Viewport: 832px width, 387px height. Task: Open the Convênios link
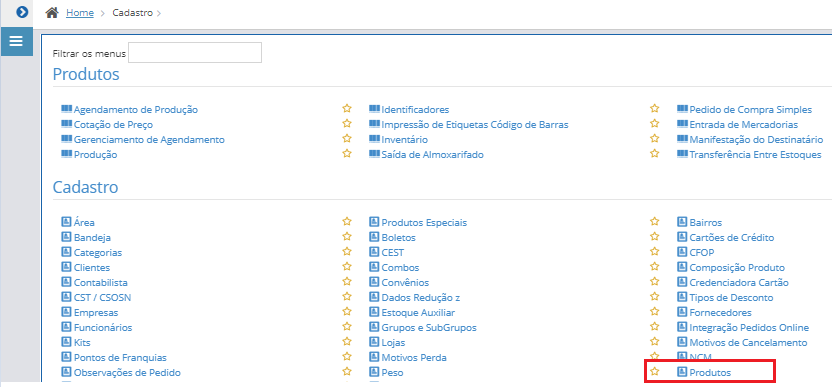[405, 282]
